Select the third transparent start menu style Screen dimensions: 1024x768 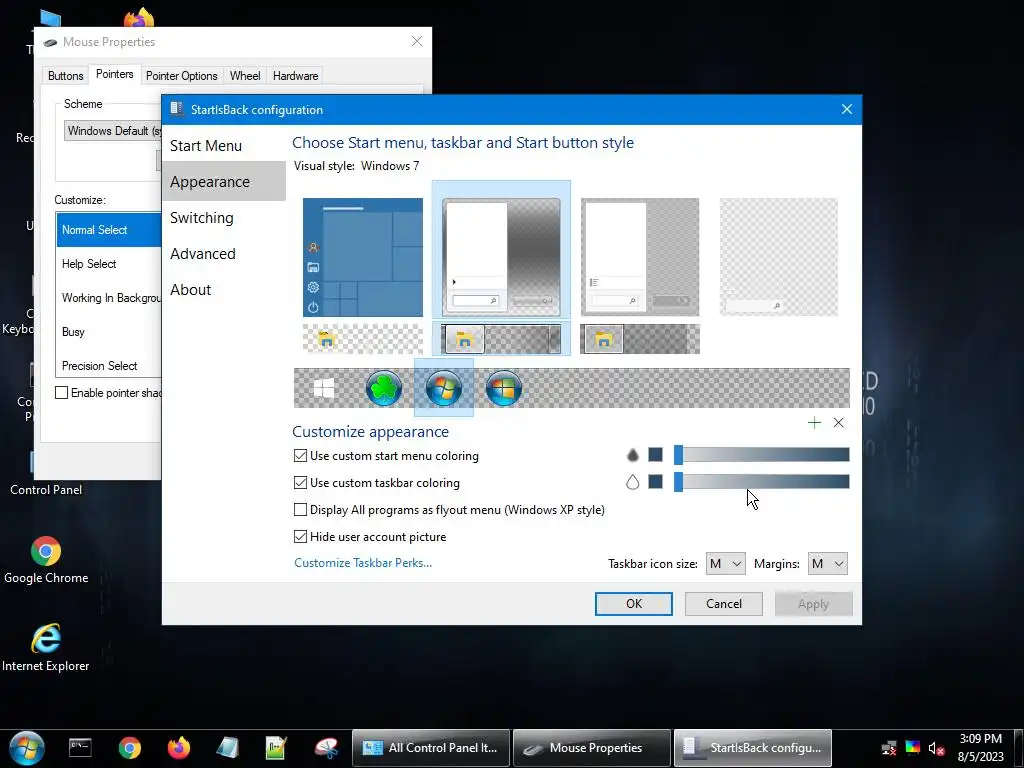click(640, 257)
